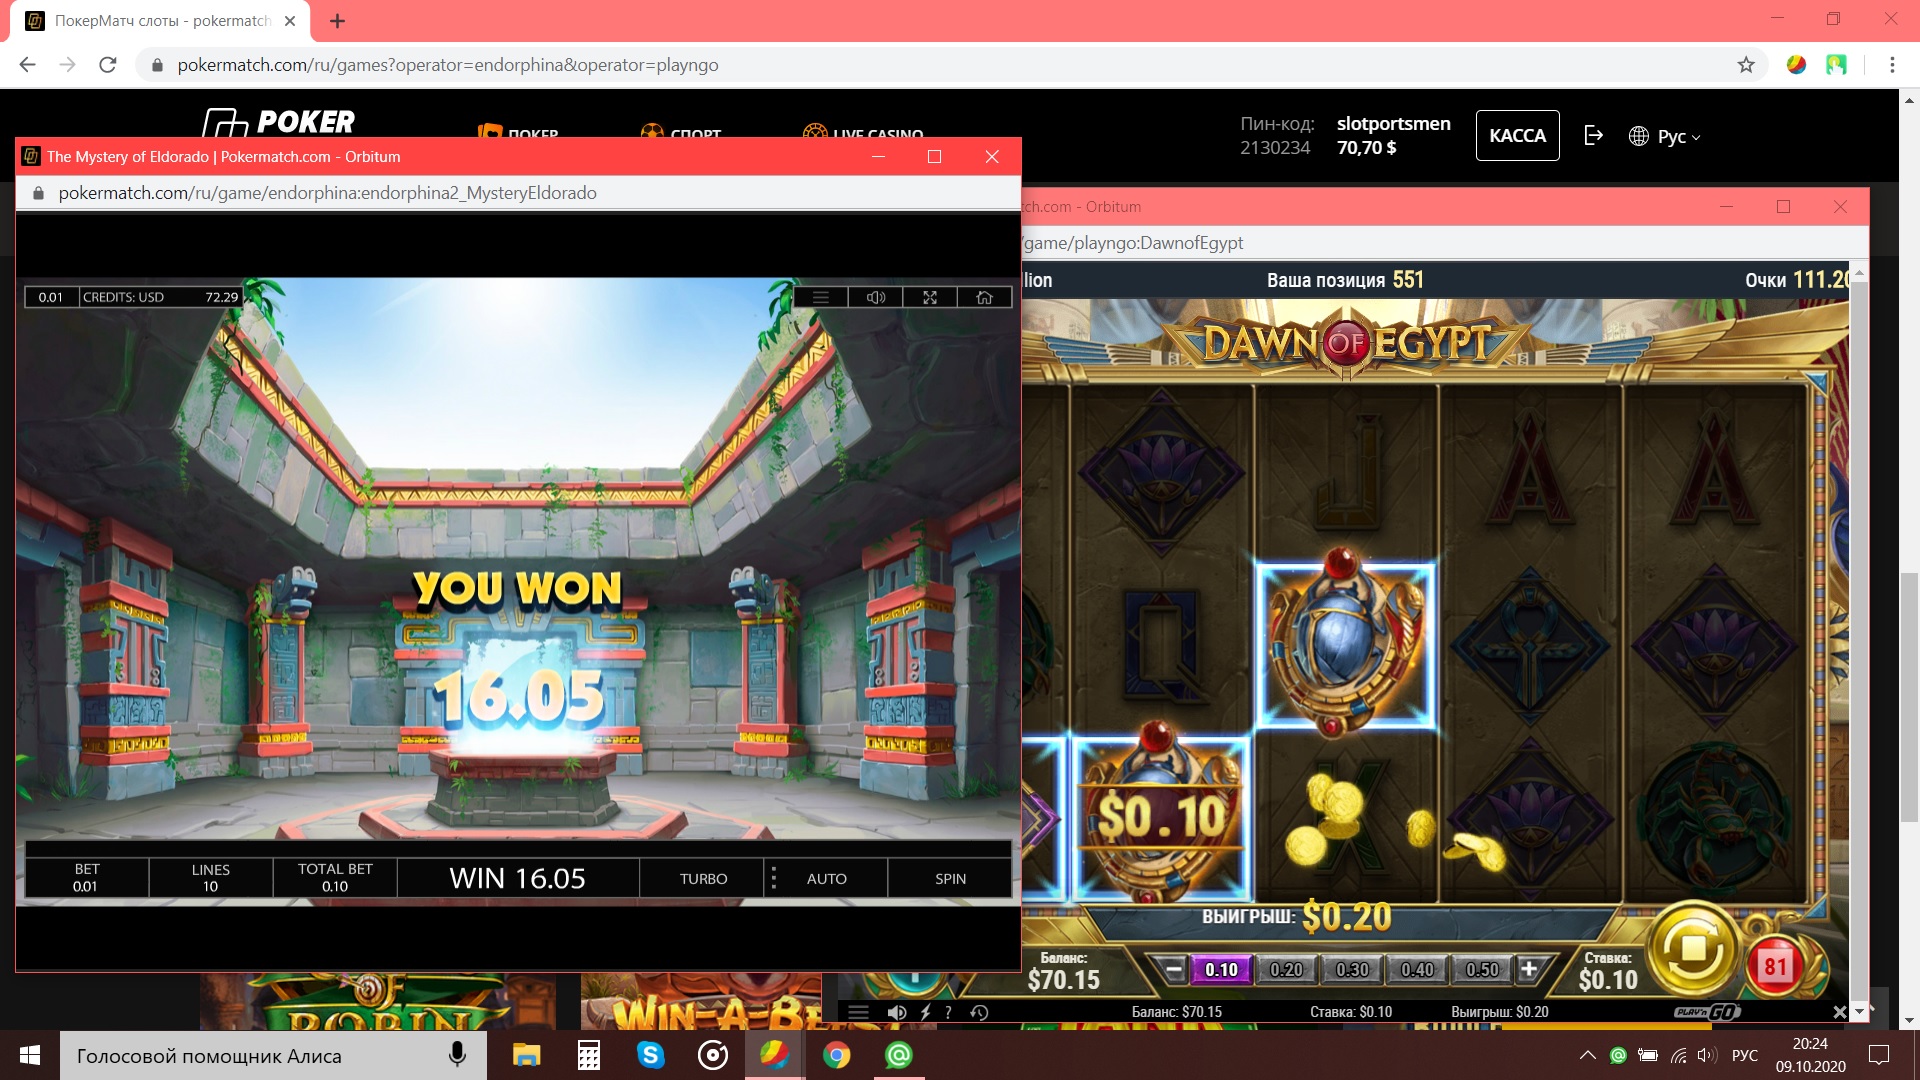Stop autoplay with gold spin button
The width and height of the screenshot is (1920, 1080).
[1693, 948]
